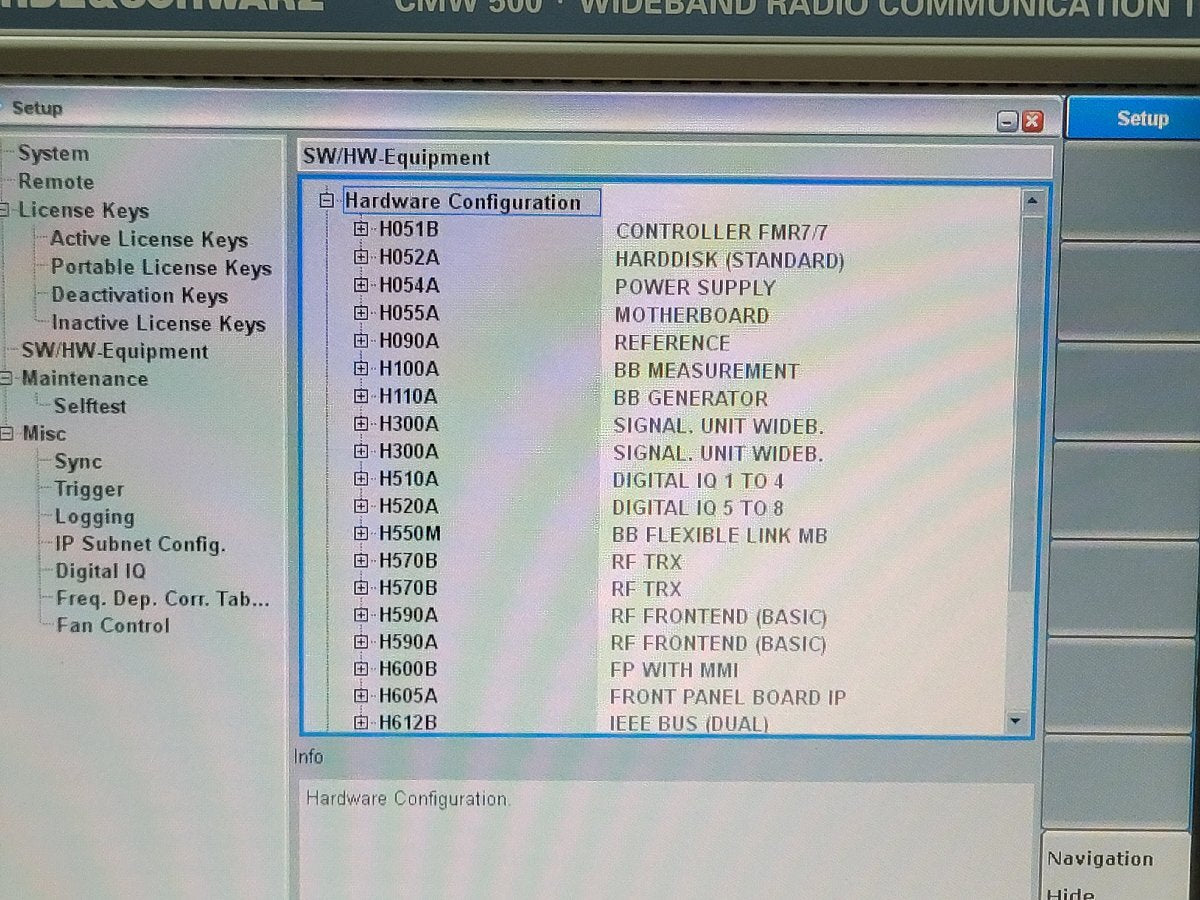Open Freq. Dep. Corr. Tab... entry
The height and width of the screenshot is (900, 1200).
(163, 599)
